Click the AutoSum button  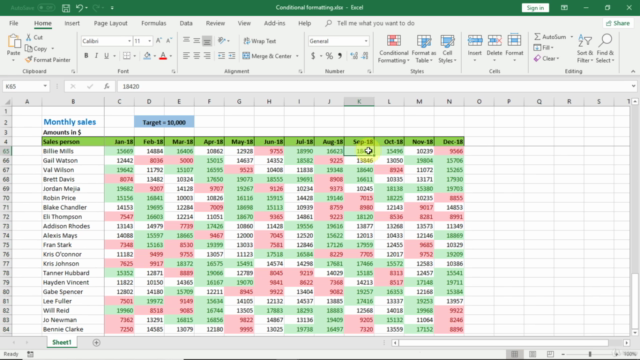point(550,37)
